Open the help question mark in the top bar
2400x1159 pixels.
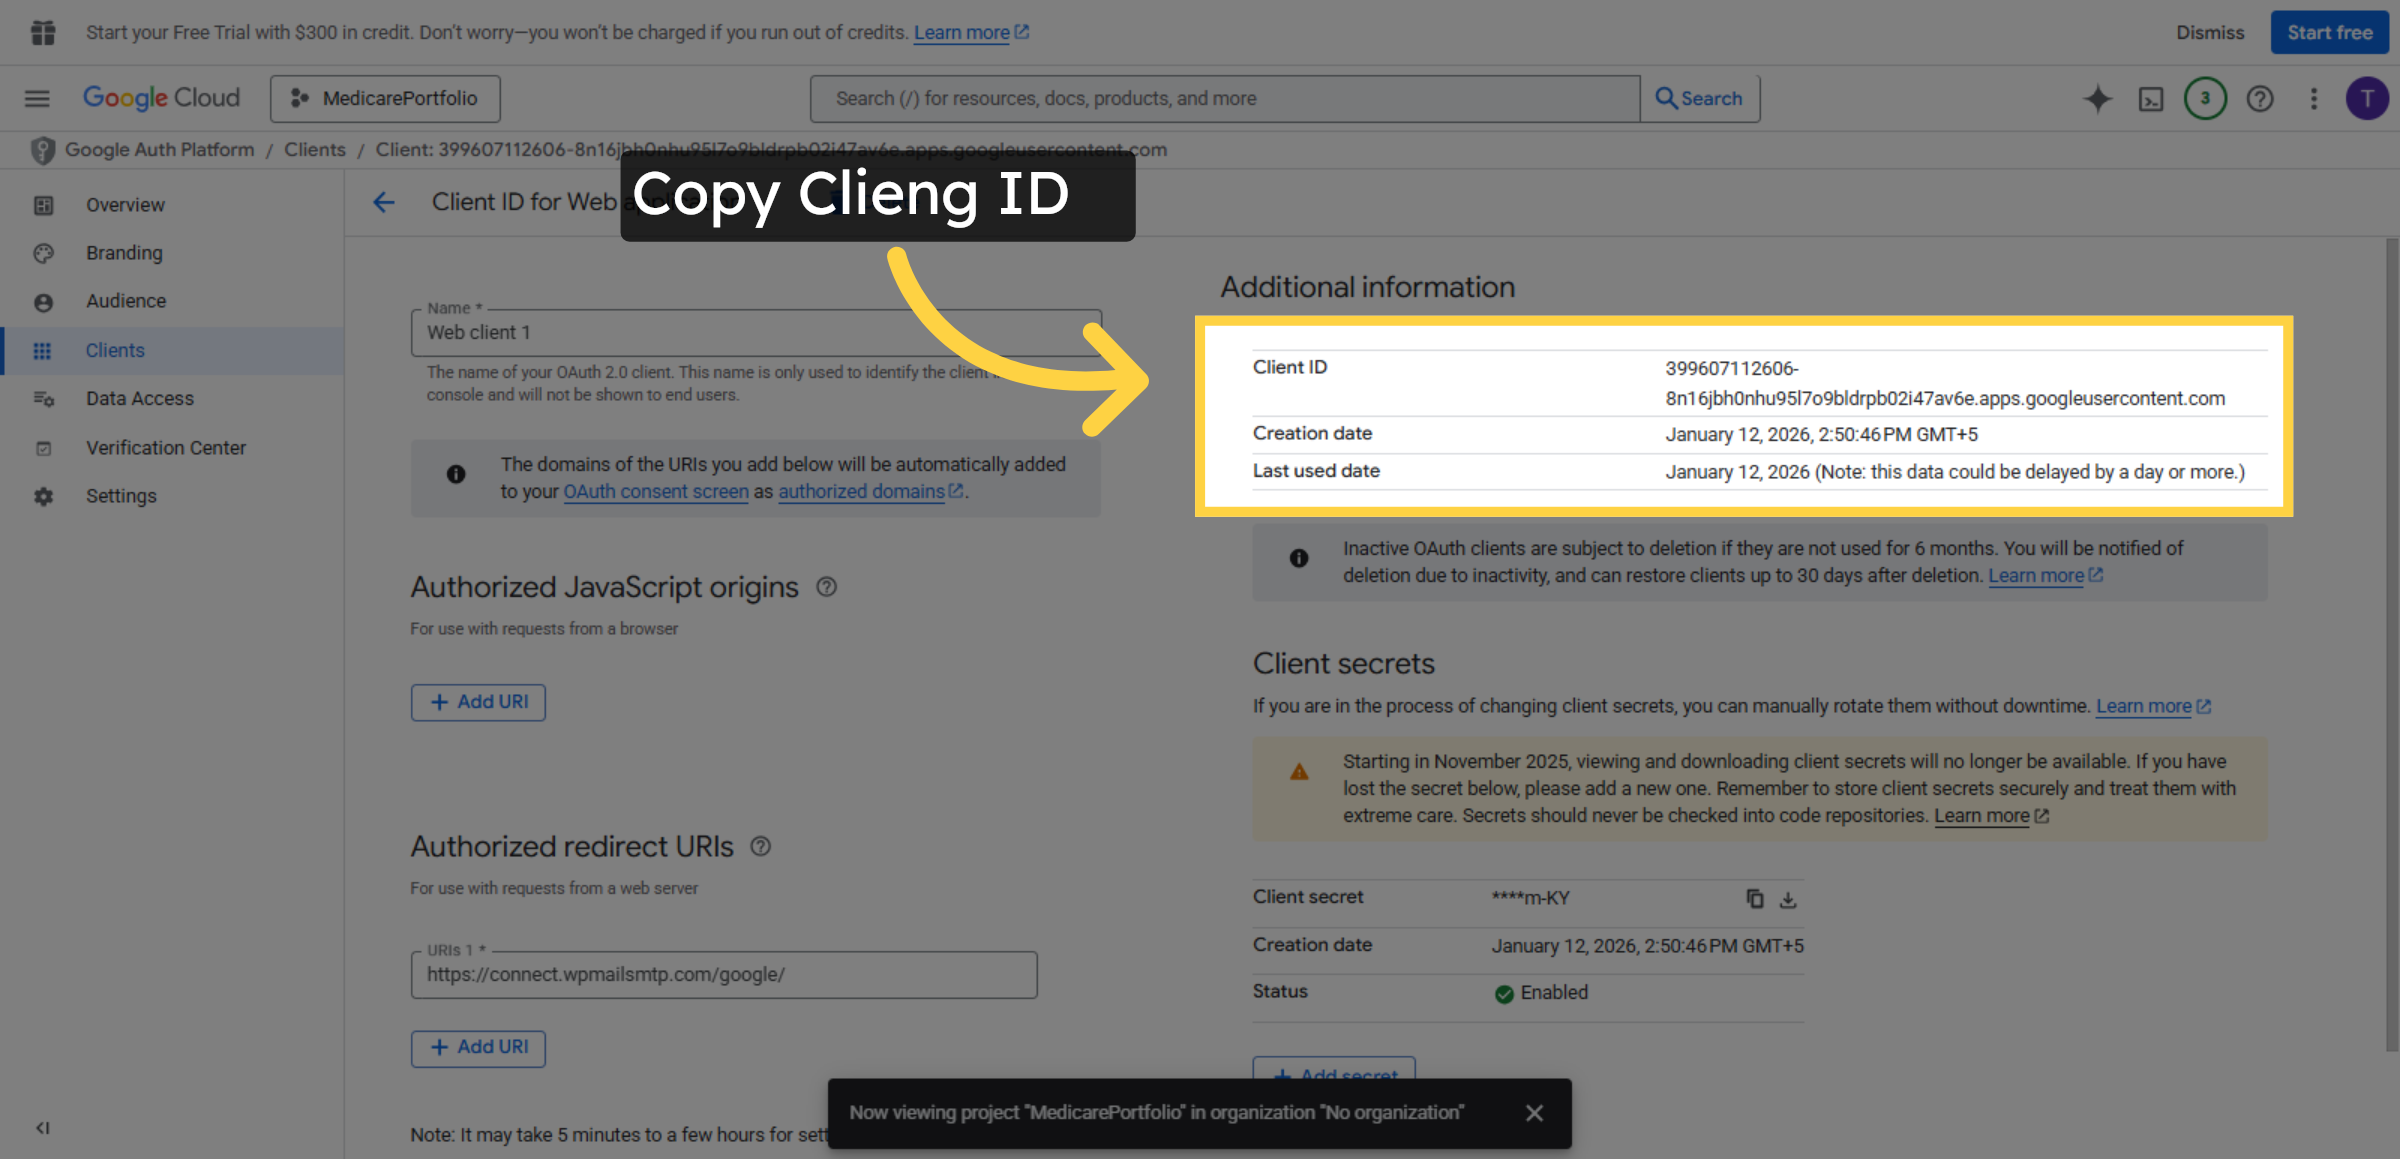click(2259, 98)
